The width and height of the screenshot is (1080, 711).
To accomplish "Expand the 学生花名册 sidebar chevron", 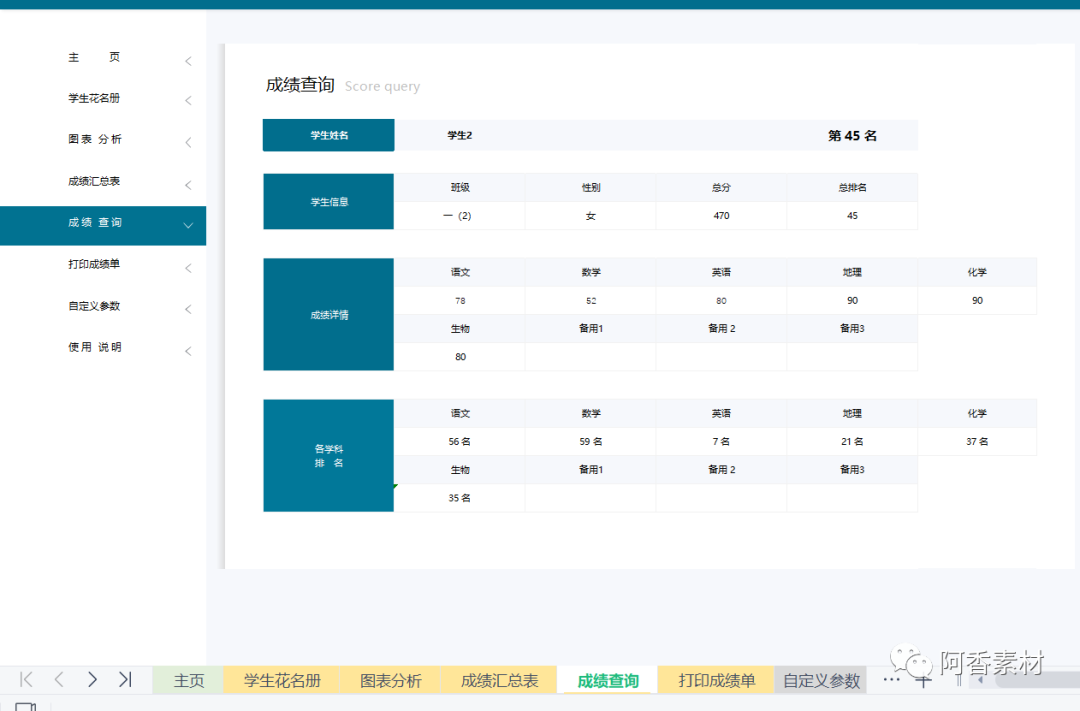I will pyautogui.click(x=188, y=101).
